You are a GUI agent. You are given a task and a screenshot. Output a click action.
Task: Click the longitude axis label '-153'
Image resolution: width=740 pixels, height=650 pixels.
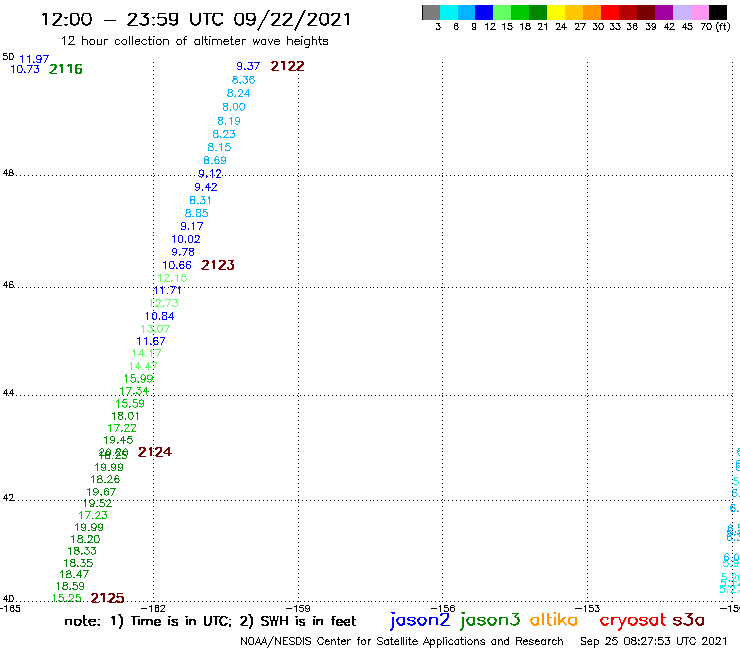(x=587, y=608)
